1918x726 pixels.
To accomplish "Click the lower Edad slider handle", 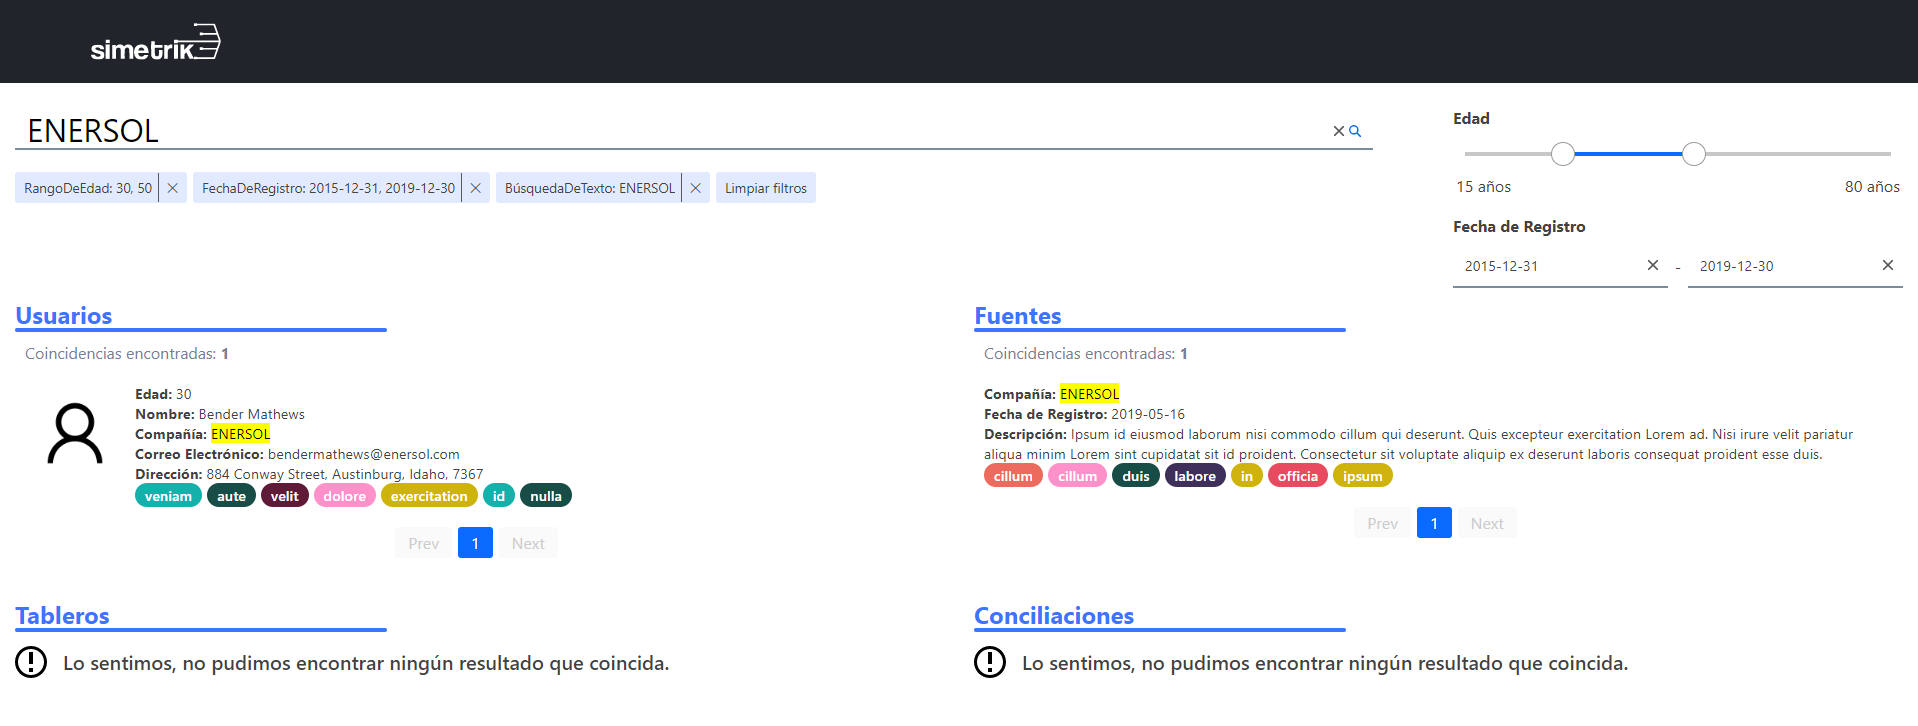I will (x=1563, y=154).
